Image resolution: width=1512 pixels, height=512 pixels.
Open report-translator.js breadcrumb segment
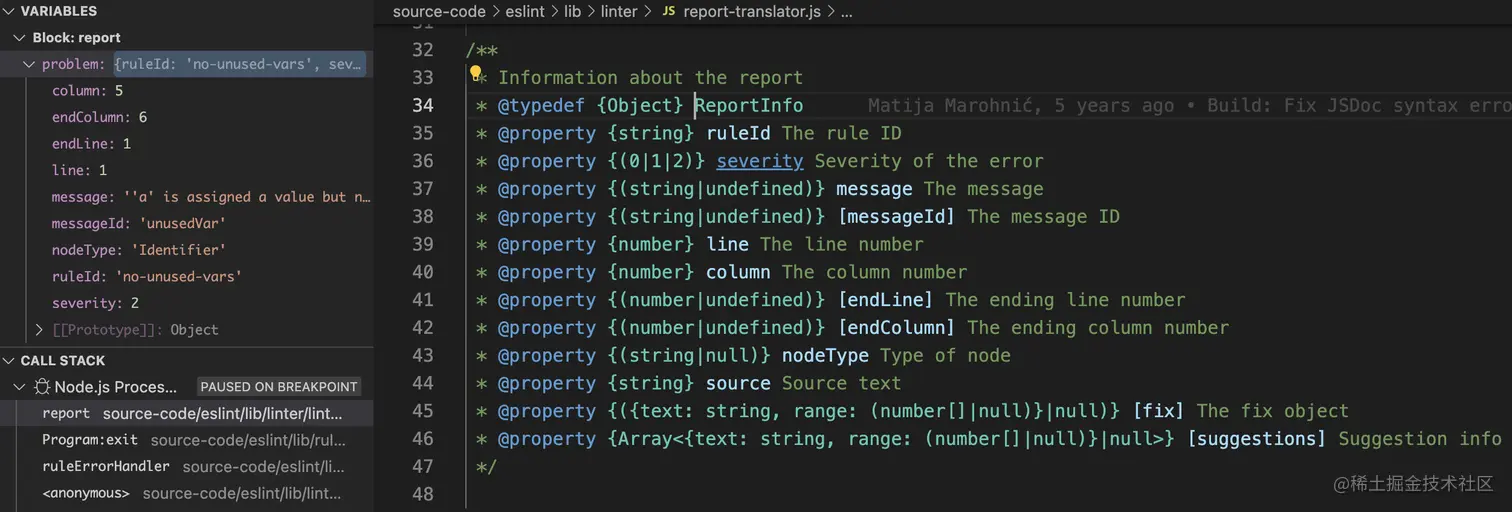click(754, 12)
